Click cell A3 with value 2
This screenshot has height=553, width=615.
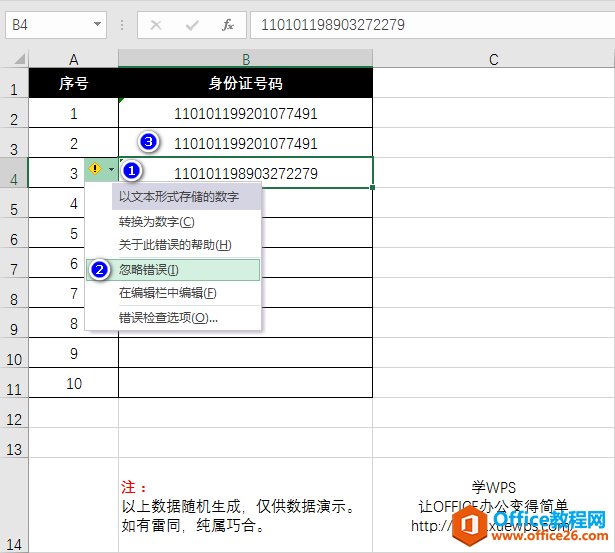73,143
